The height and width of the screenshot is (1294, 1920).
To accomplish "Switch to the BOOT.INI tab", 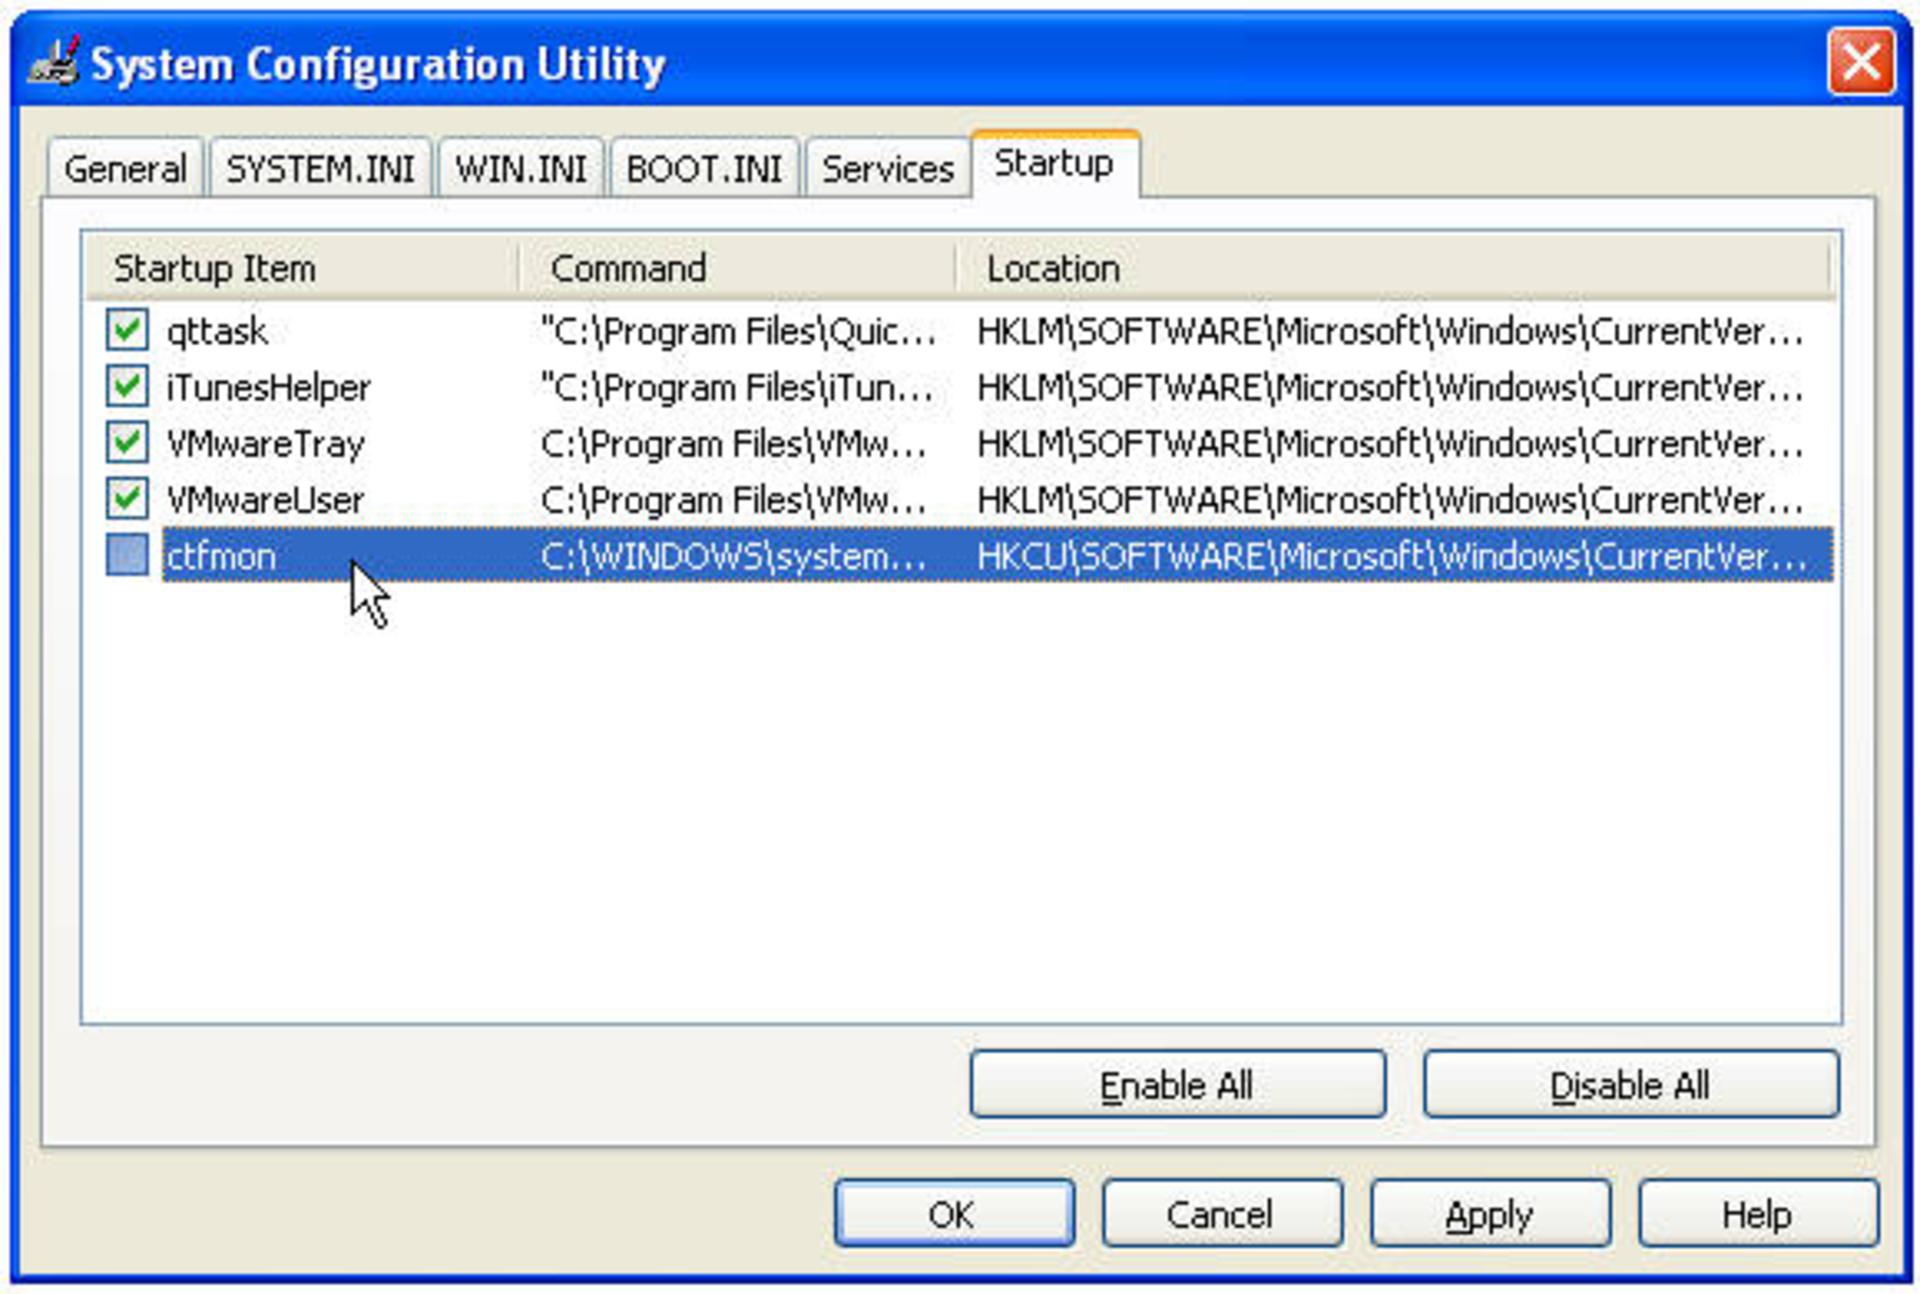I will tap(704, 168).
